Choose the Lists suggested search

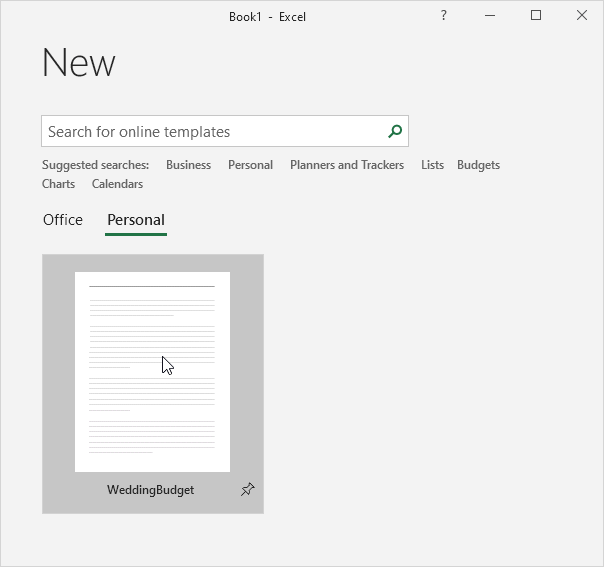(x=432, y=165)
